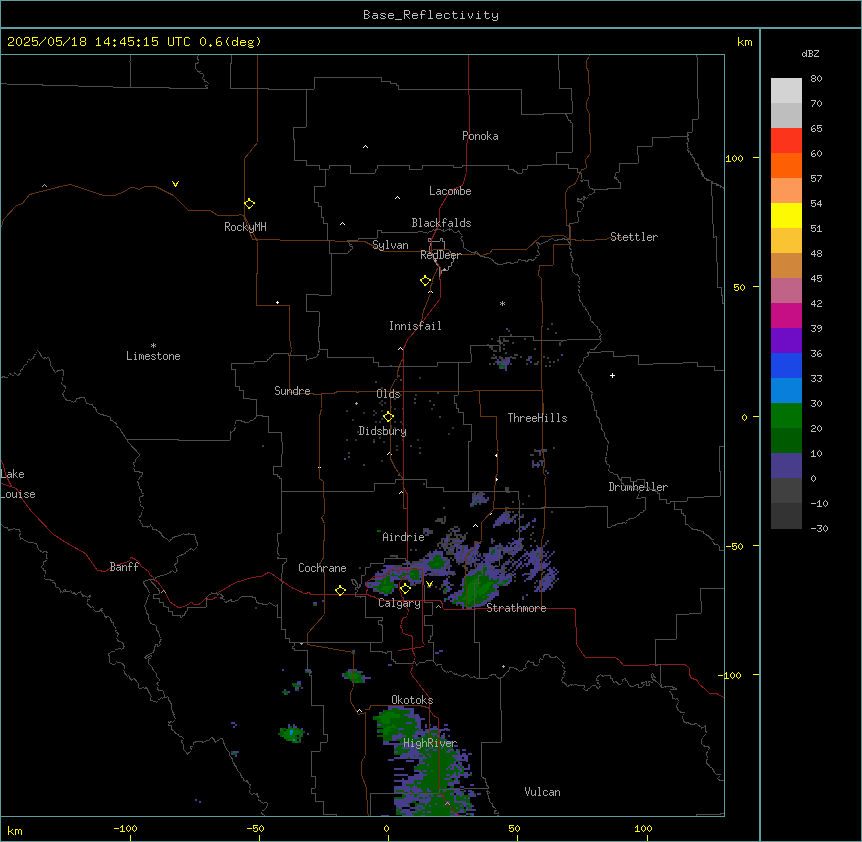862x842 pixels.
Task: Click the white plus marker north of Drumheller
Action: tap(612, 375)
